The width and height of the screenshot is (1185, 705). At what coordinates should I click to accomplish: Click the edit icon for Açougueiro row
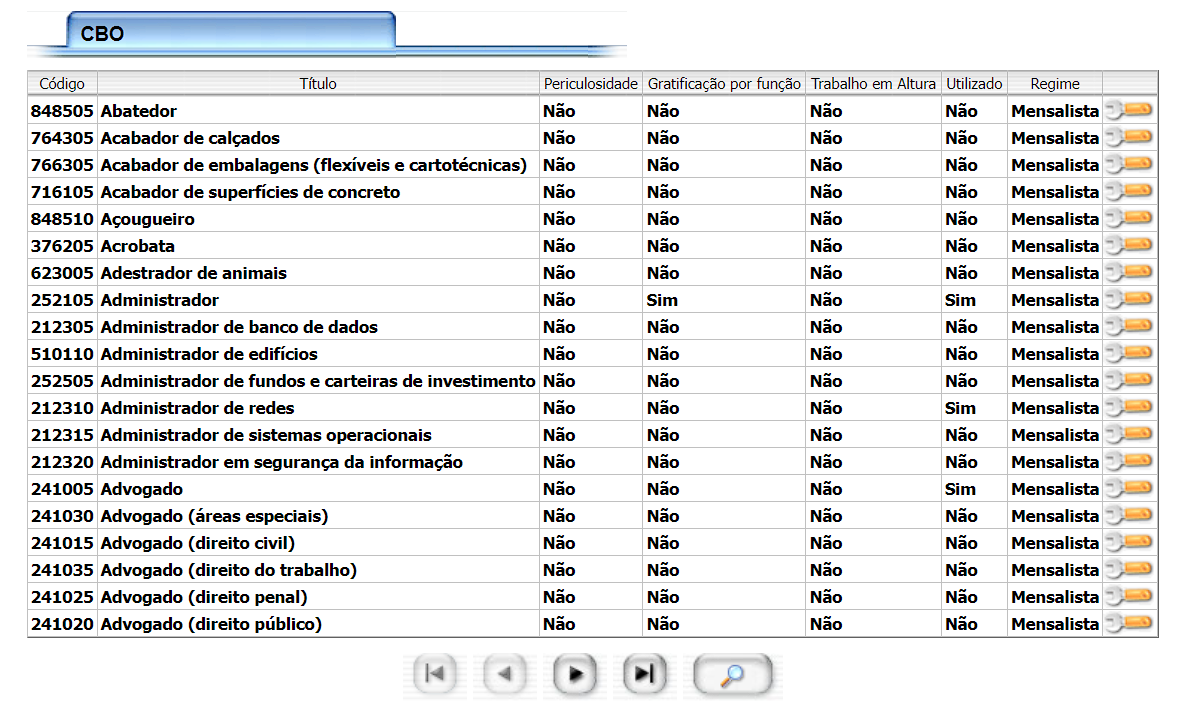click(x=1130, y=219)
